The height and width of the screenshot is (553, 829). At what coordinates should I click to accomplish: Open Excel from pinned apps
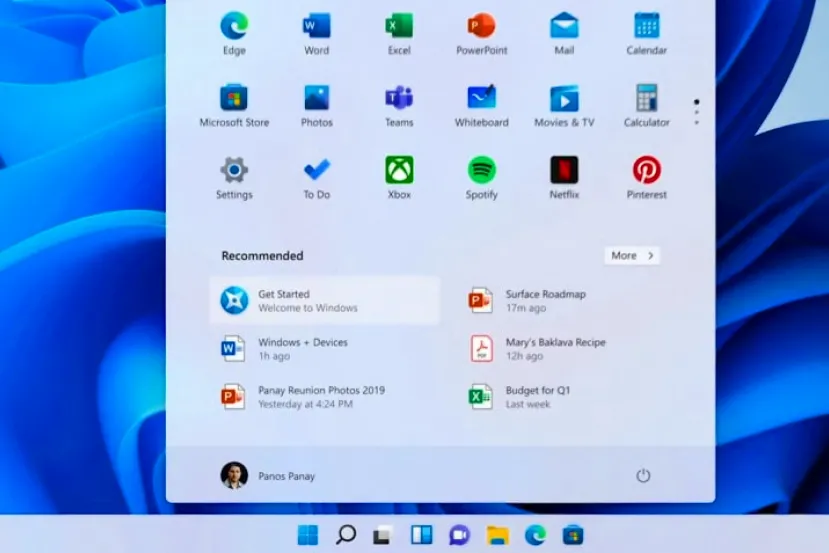click(x=399, y=34)
